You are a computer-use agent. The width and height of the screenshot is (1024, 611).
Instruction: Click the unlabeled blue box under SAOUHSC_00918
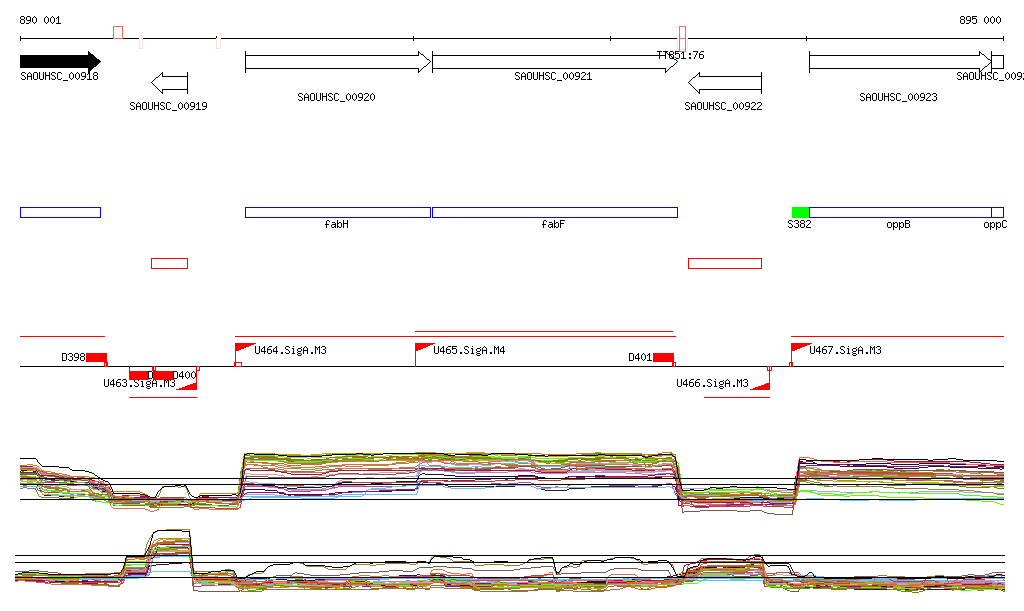60,212
